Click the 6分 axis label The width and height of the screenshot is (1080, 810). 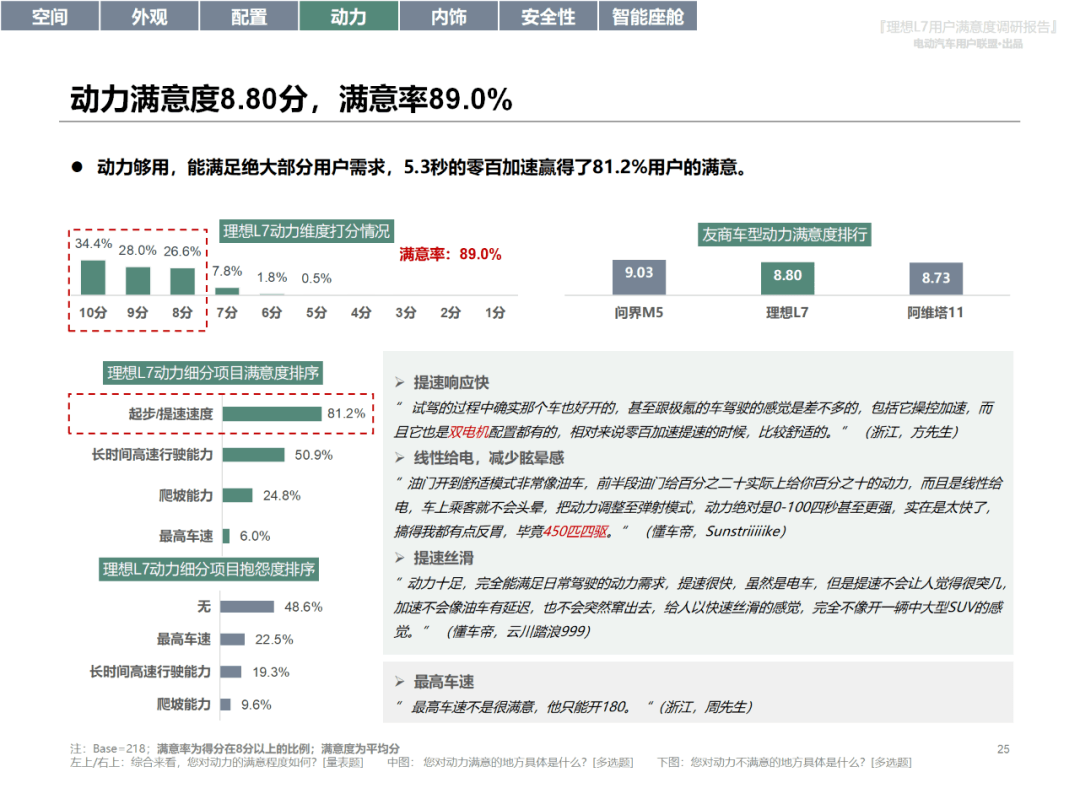pos(271,313)
